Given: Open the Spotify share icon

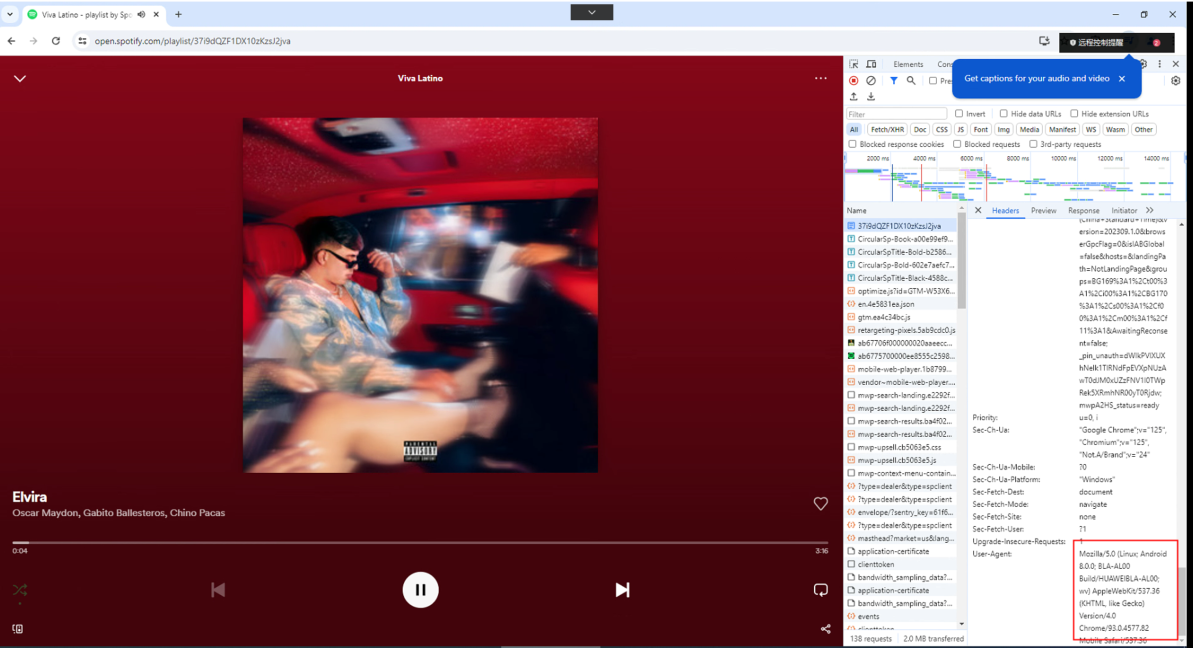Looking at the screenshot, I should click(x=826, y=629).
